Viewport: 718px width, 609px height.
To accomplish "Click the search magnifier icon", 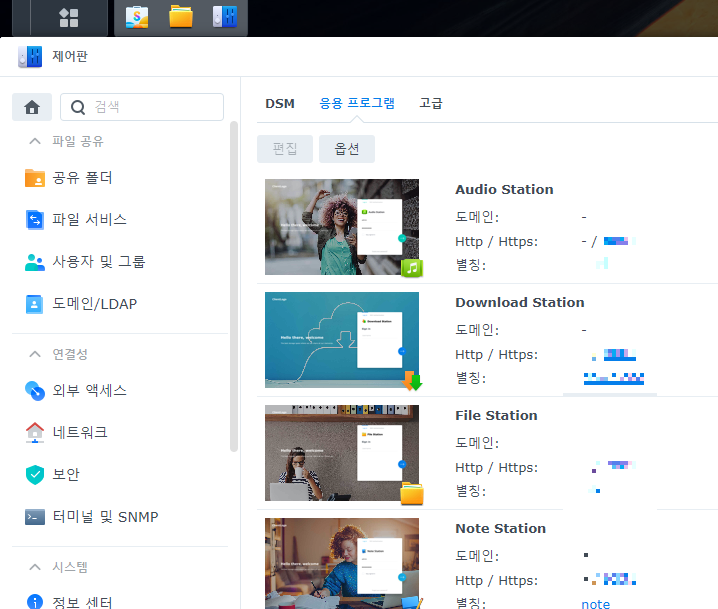I will coord(78,107).
